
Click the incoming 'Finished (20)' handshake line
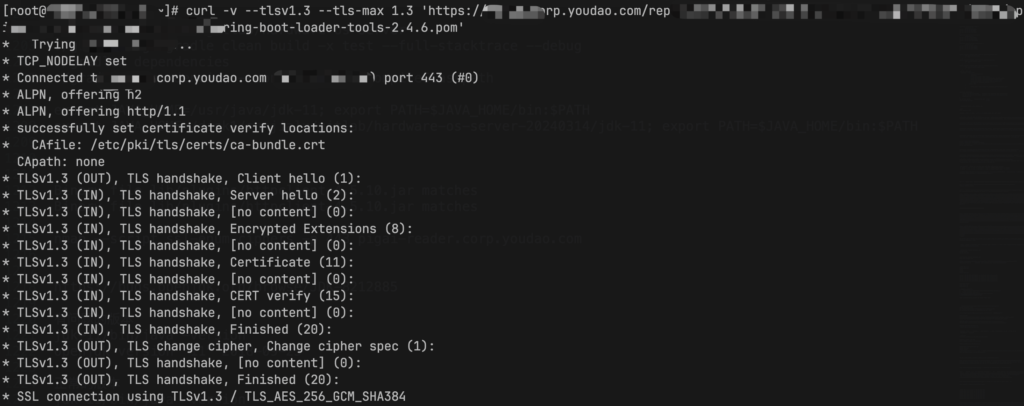point(167,329)
